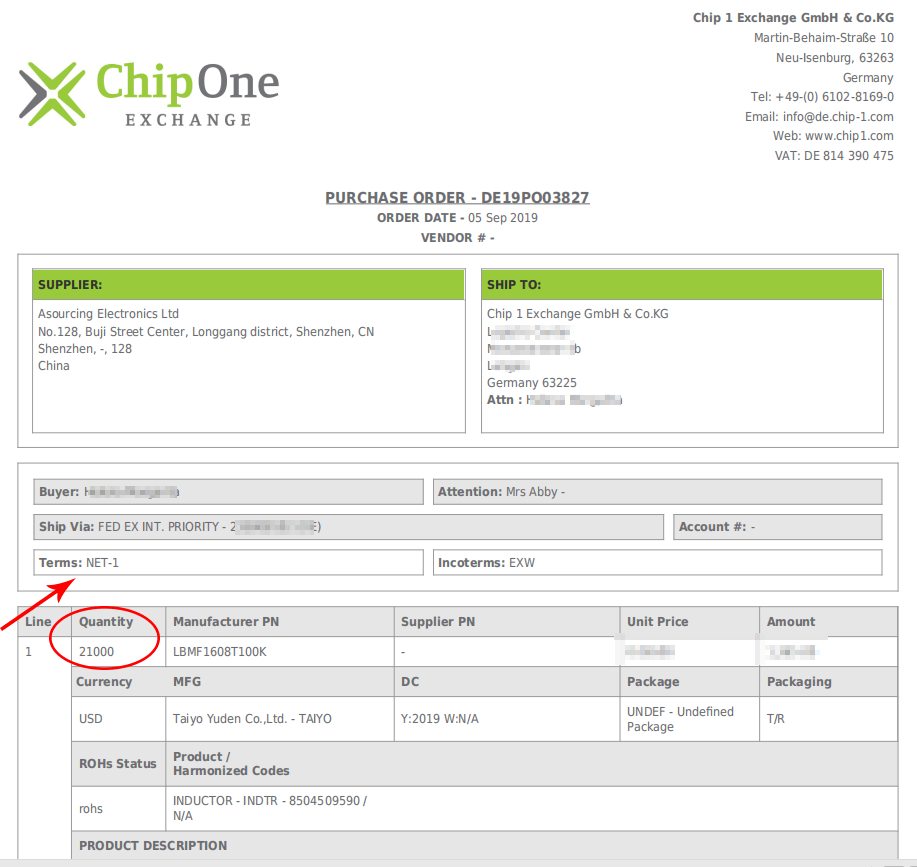Select the company name under Ship To
This screenshot has width=917, height=867.
pos(578,313)
